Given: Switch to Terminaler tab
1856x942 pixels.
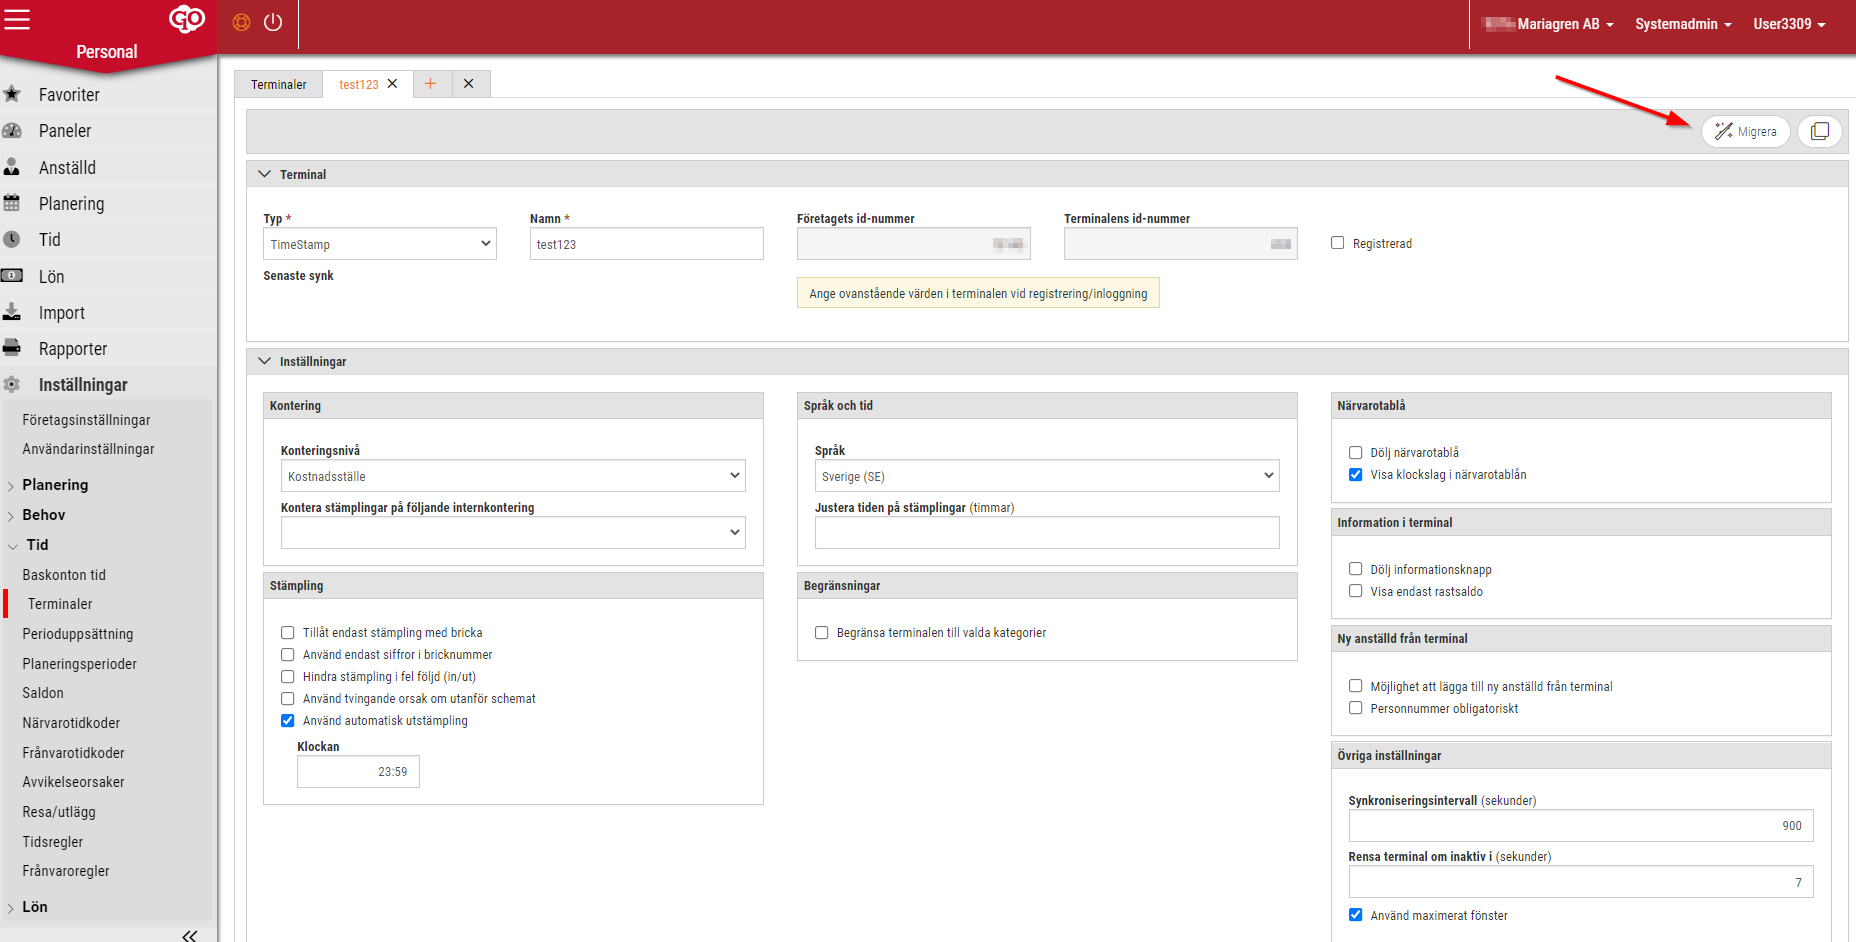Looking at the screenshot, I should [x=279, y=84].
